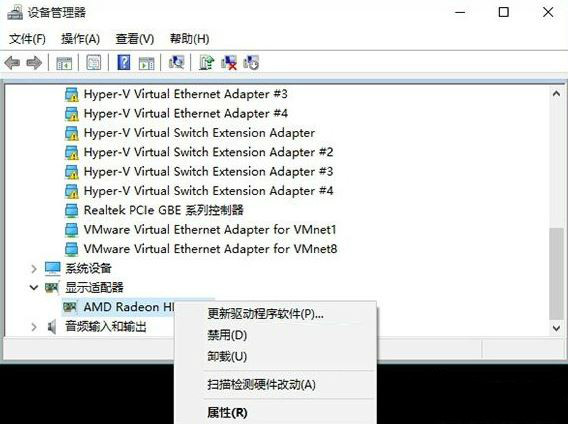Screen dimensions: 568x424
Task: Click the Back arrow in the toolbar
Action: [12, 63]
